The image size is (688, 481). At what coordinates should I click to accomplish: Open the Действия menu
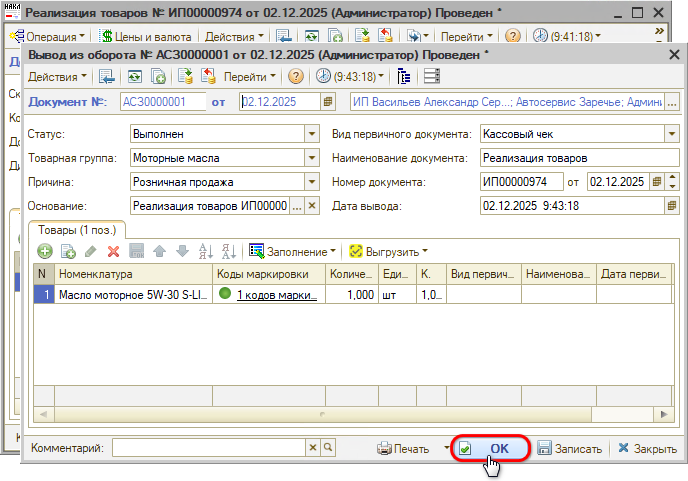click(57, 76)
